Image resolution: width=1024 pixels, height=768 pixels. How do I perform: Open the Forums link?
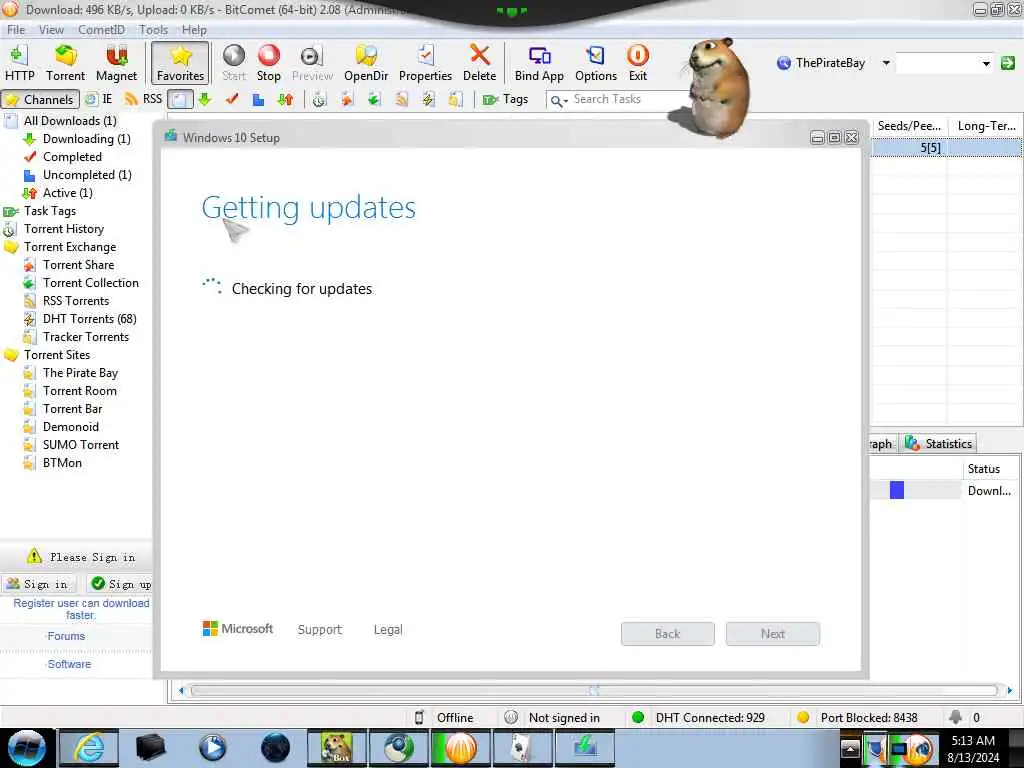point(66,636)
